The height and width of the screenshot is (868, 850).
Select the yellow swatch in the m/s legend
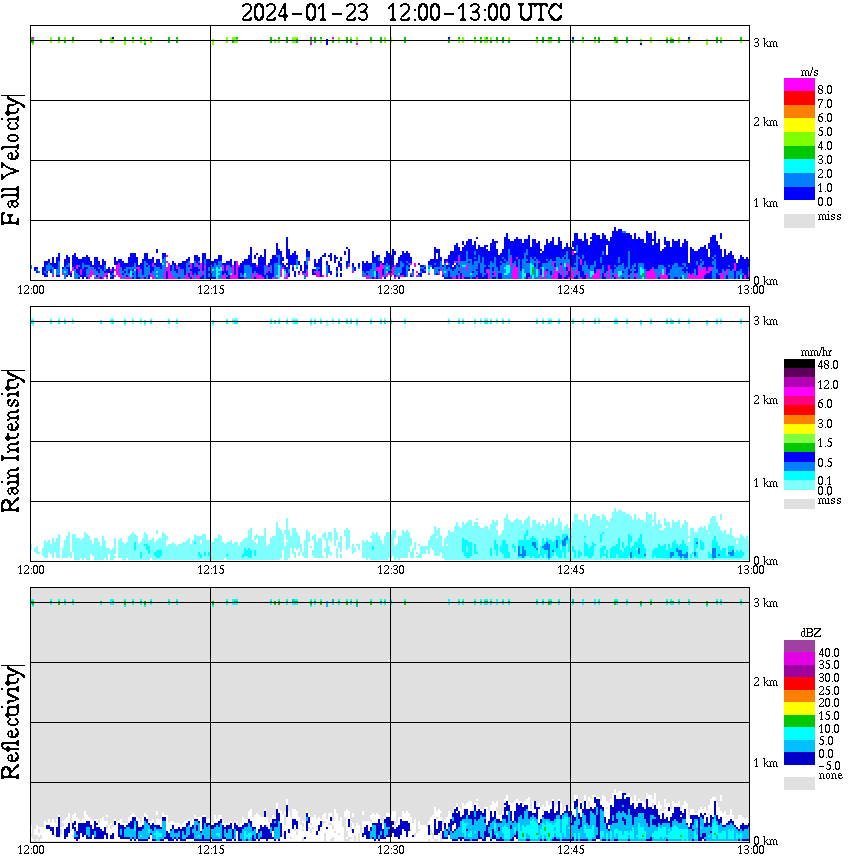[799, 126]
